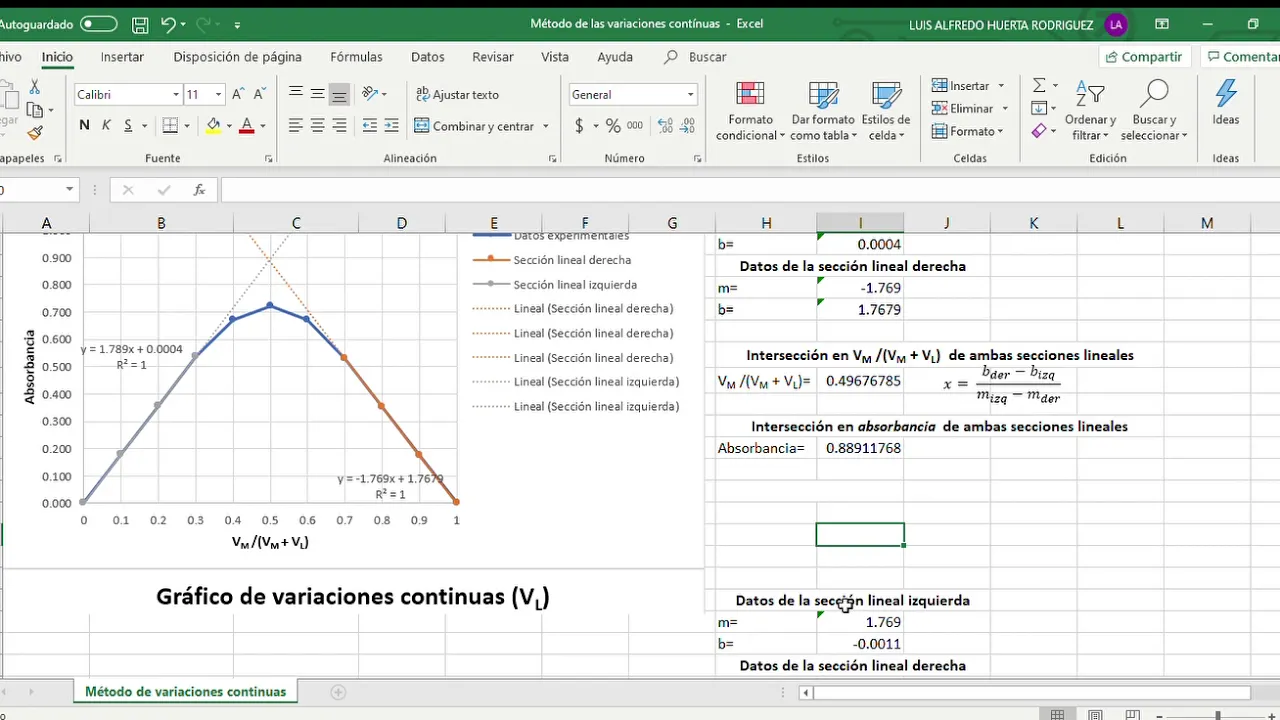1280x720 pixels.
Task: Expand the General number format dropdown
Action: 690,95
